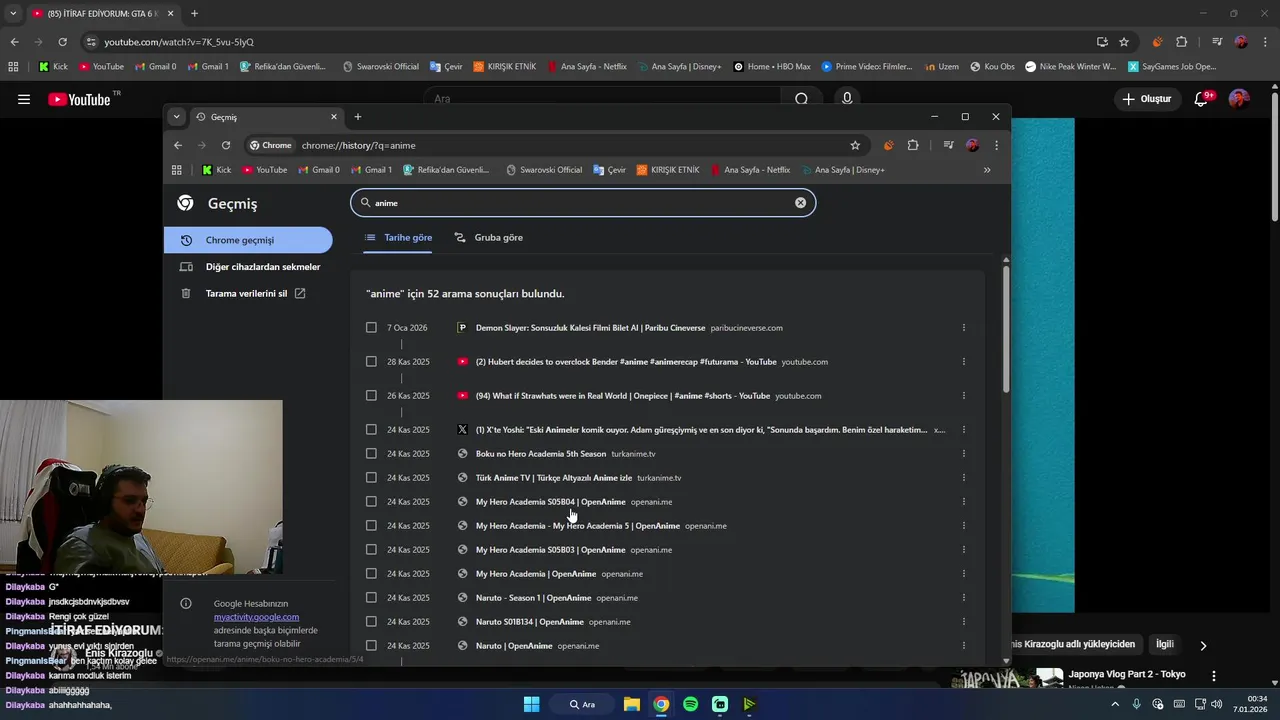Check the Strawhats Real World entry checkbox

pos(371,396)
